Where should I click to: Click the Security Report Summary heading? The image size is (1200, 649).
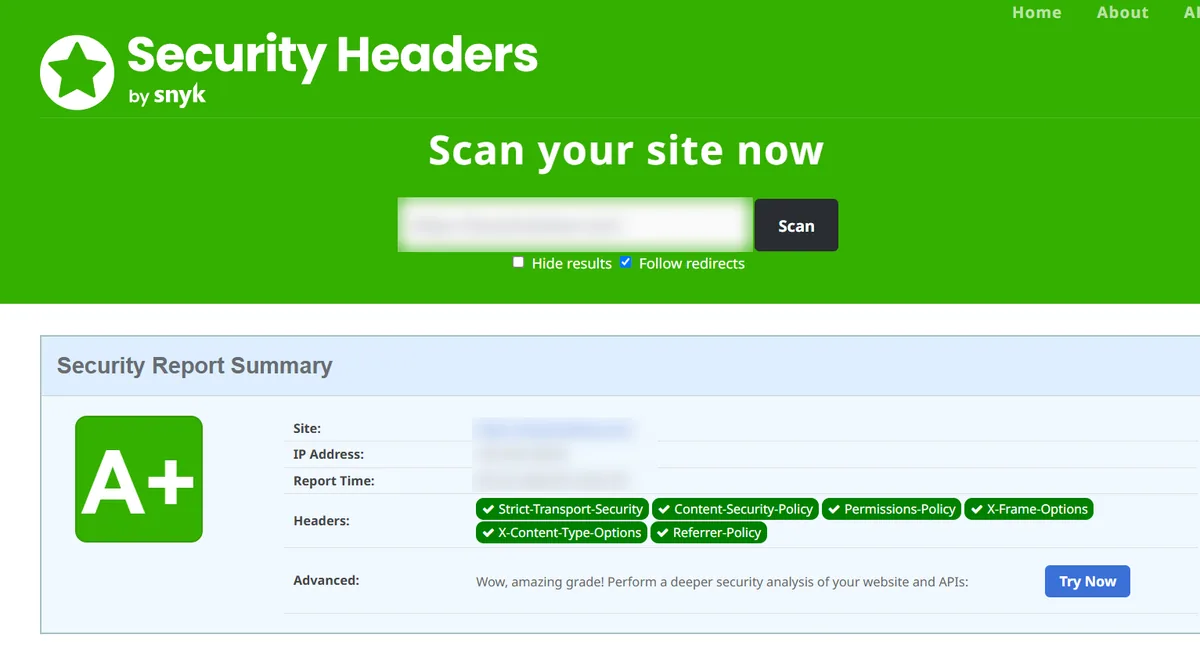point(194,366)
